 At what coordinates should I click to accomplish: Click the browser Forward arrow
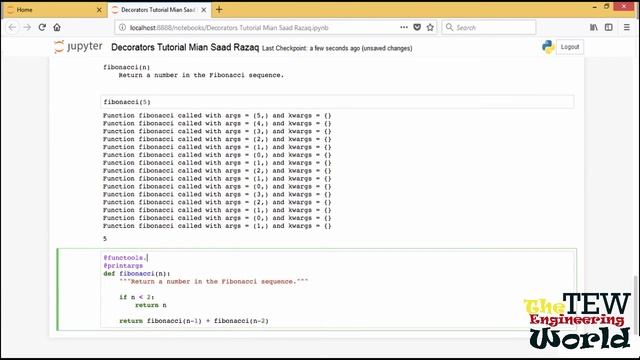tap(27, 27)
